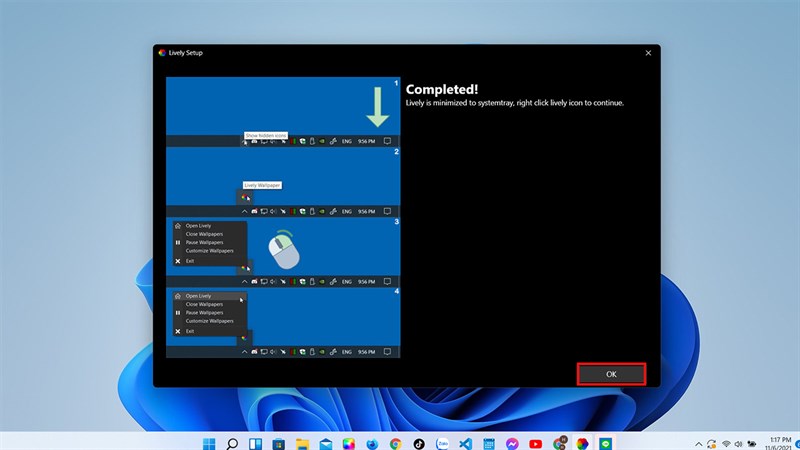Open Messenger from the taskbar
This screenshot has width=800, height=450.
point(511,442)
